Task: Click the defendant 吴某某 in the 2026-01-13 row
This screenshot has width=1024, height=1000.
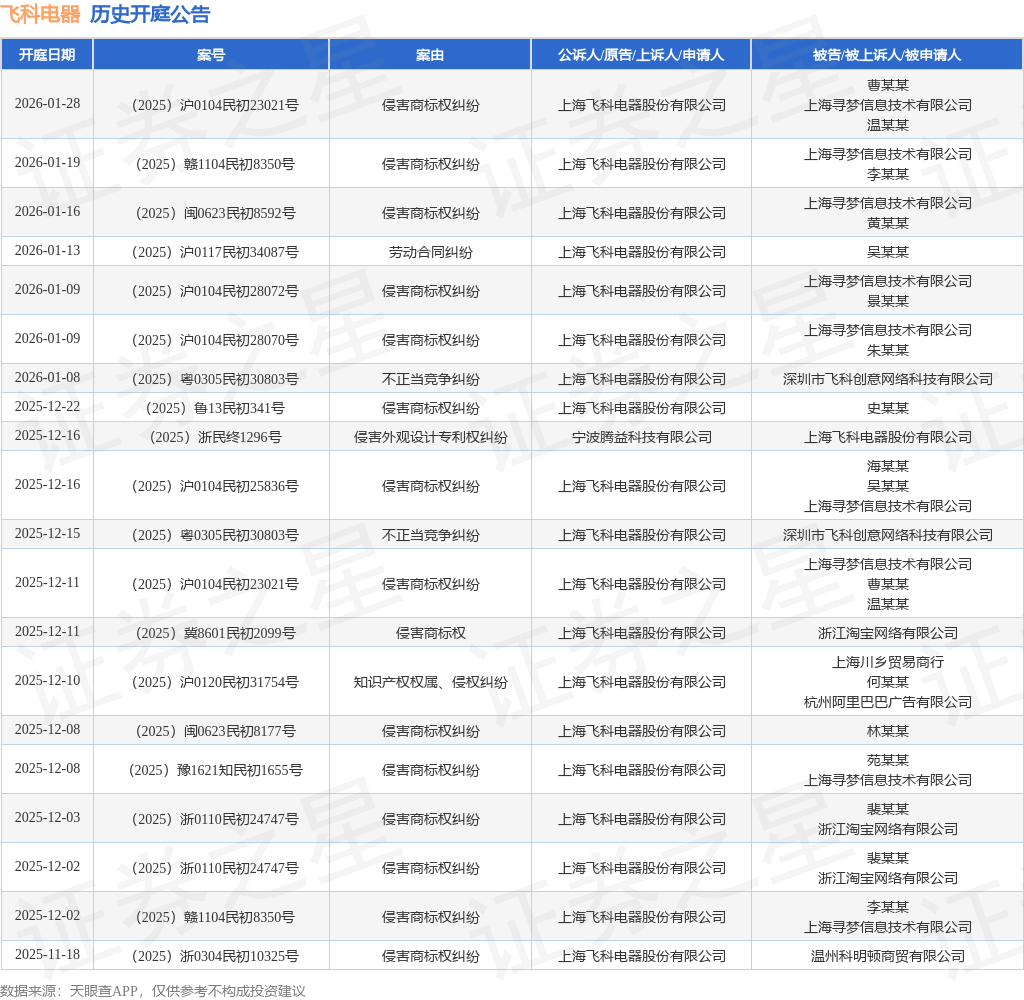Action: pos(888,252)
